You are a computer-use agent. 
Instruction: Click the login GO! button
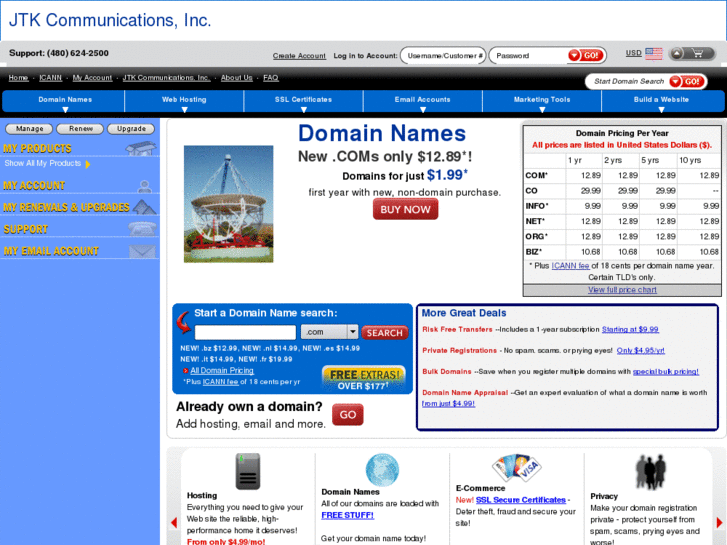coord(586,55)
